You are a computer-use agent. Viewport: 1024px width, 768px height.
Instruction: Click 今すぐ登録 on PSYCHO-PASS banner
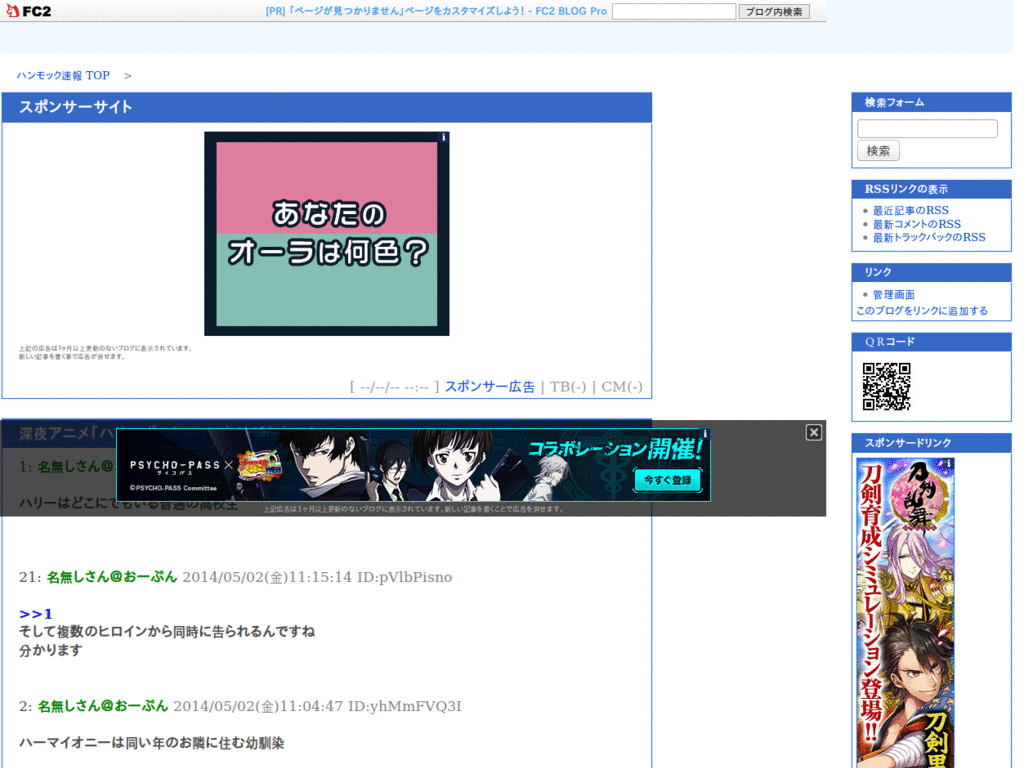pyautogui.click(x=667, y=480)
